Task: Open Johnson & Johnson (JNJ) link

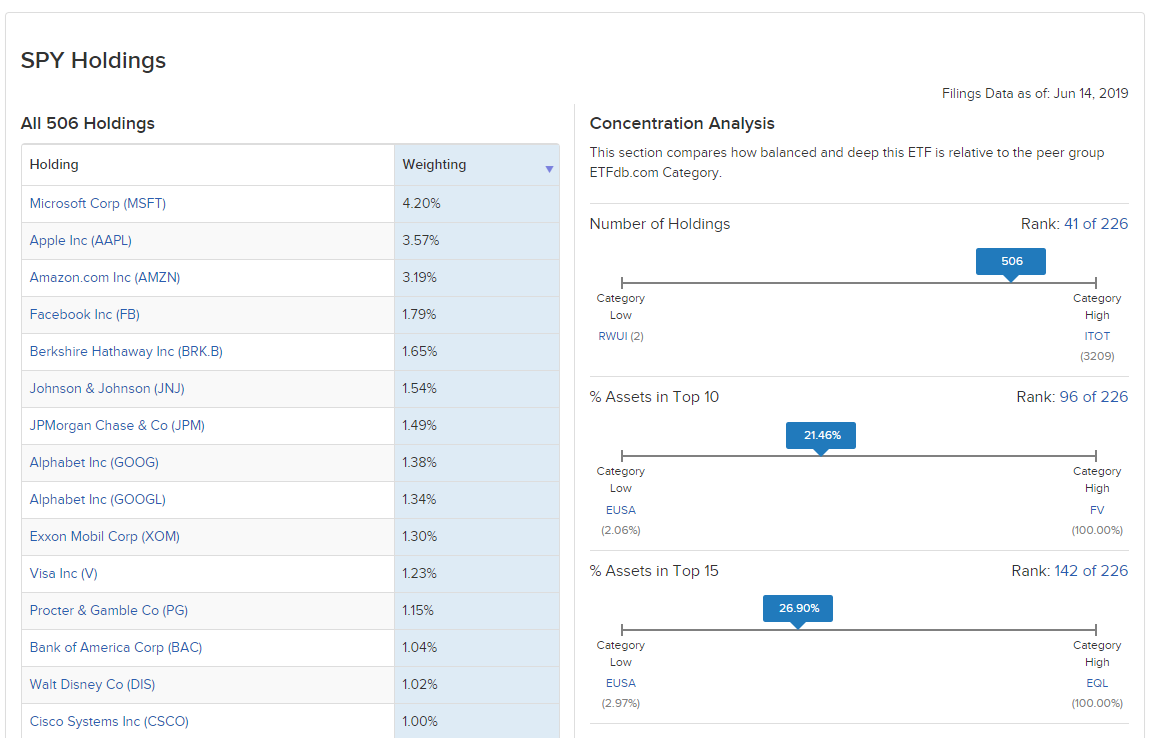Action: tap(107, 388)
